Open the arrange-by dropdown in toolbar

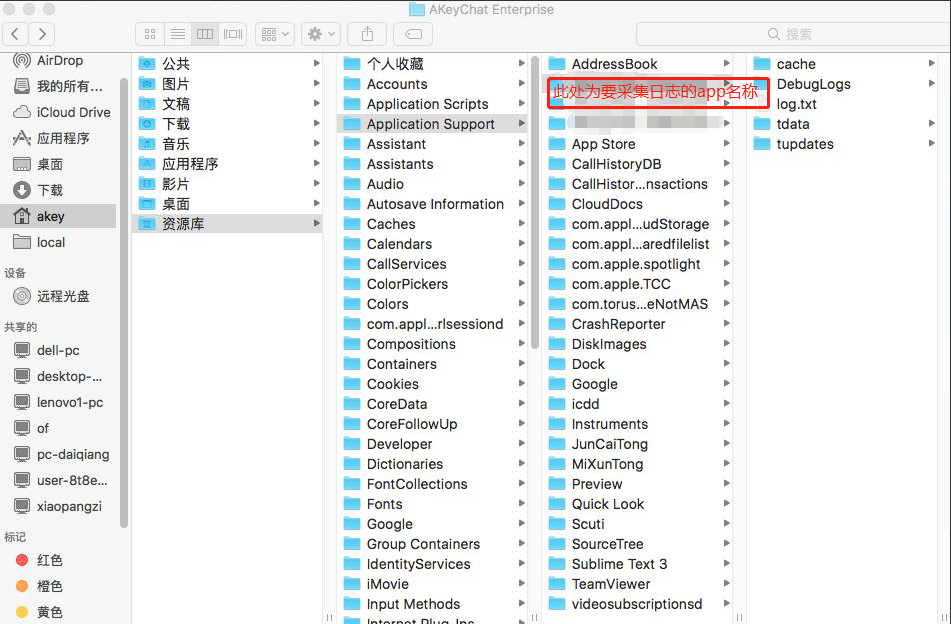click(274, 34)
